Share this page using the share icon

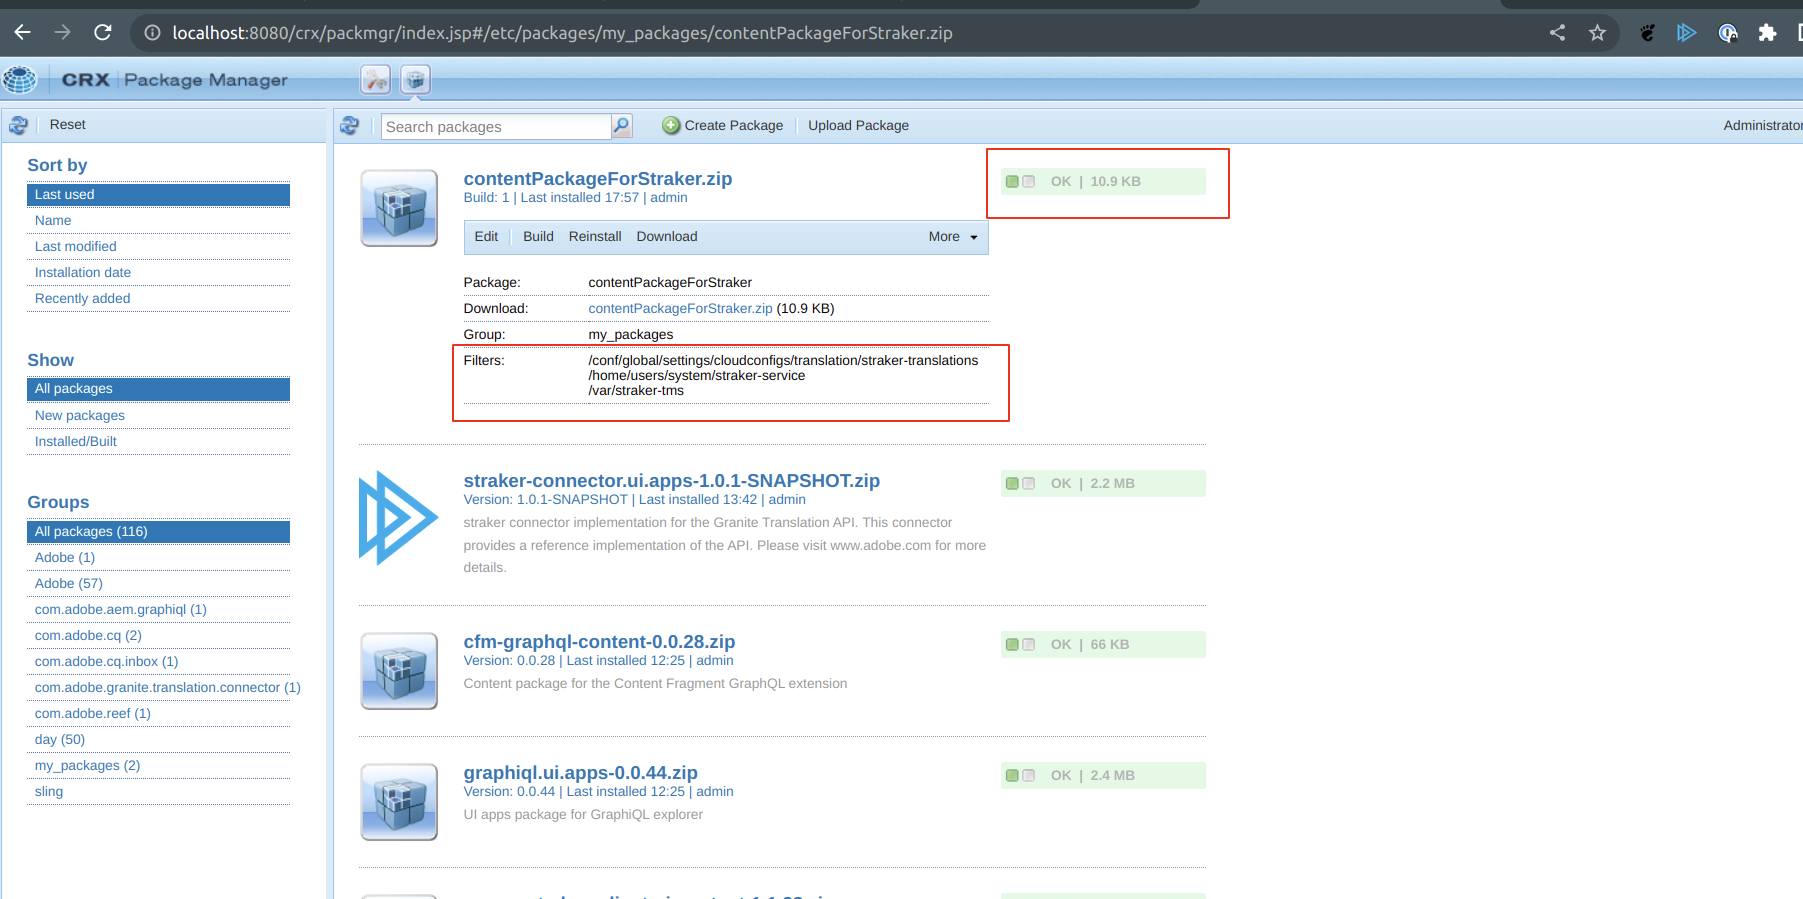(1557, 33)
